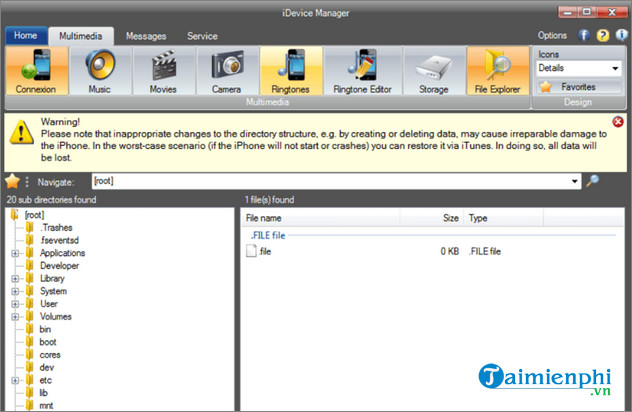
Task: Switch to the Messages tab
Action: click(146, 36)
